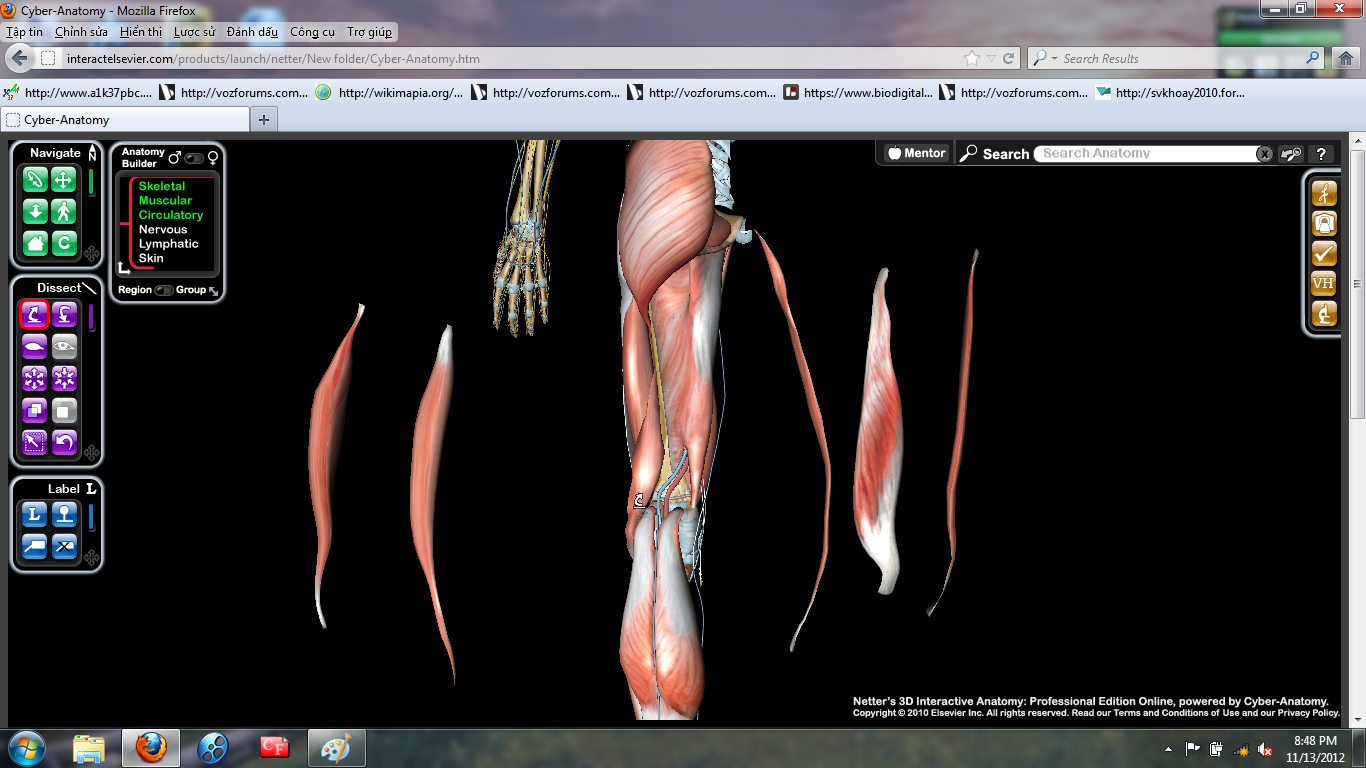Toggle the Lymphatic system layer
The width and height of the screenshot is (1366, 768).
tap(169, 244)
